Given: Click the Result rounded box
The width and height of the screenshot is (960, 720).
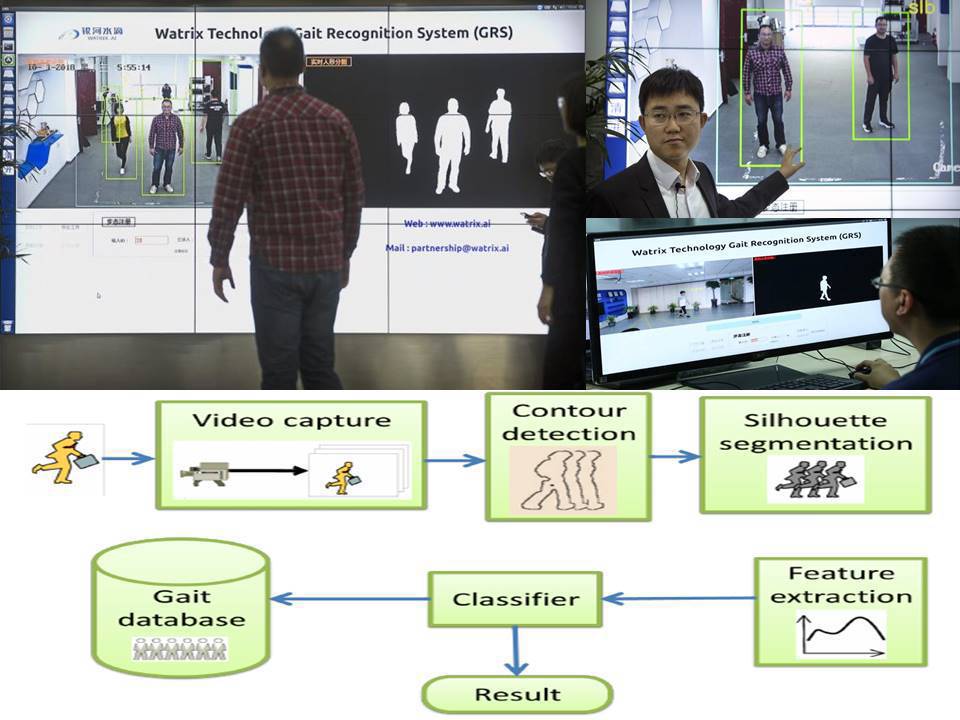Looking at the screenshot, I should pyautogui.click(x=517, y=694).
